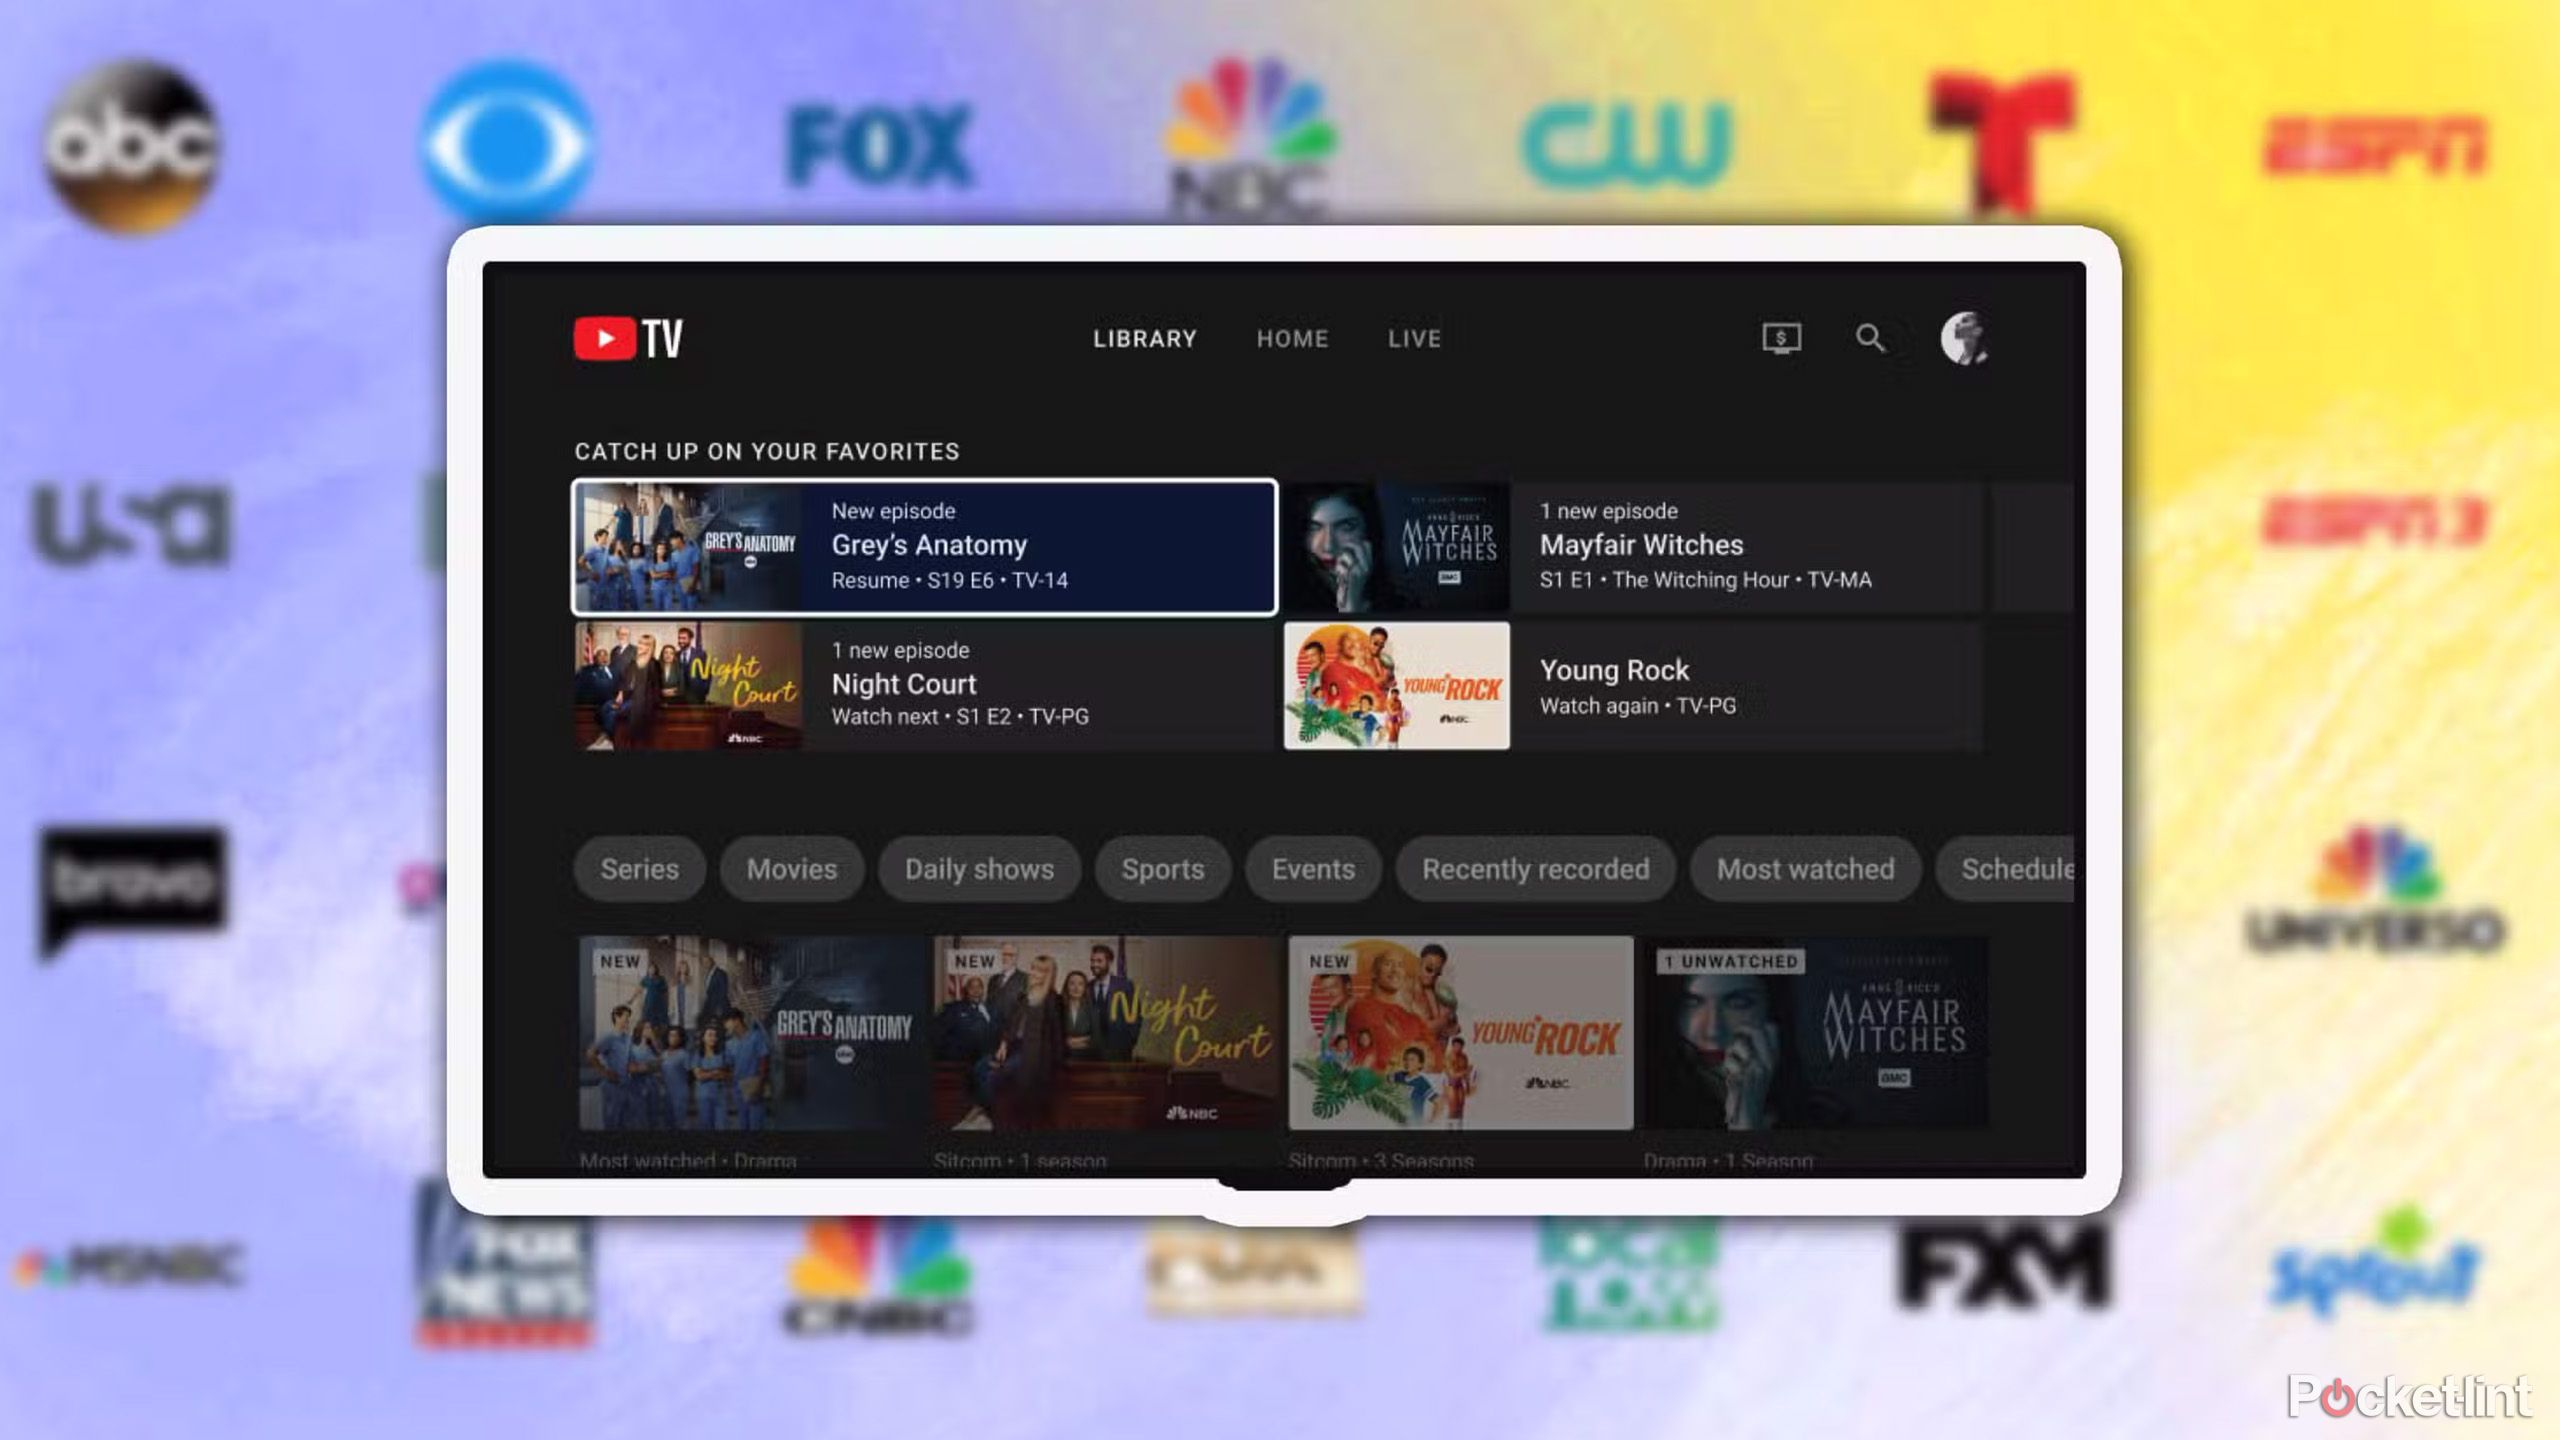2560x1440 pixels.
Task: Open Grey's Anatomy new episode
Action: point(928,545)
